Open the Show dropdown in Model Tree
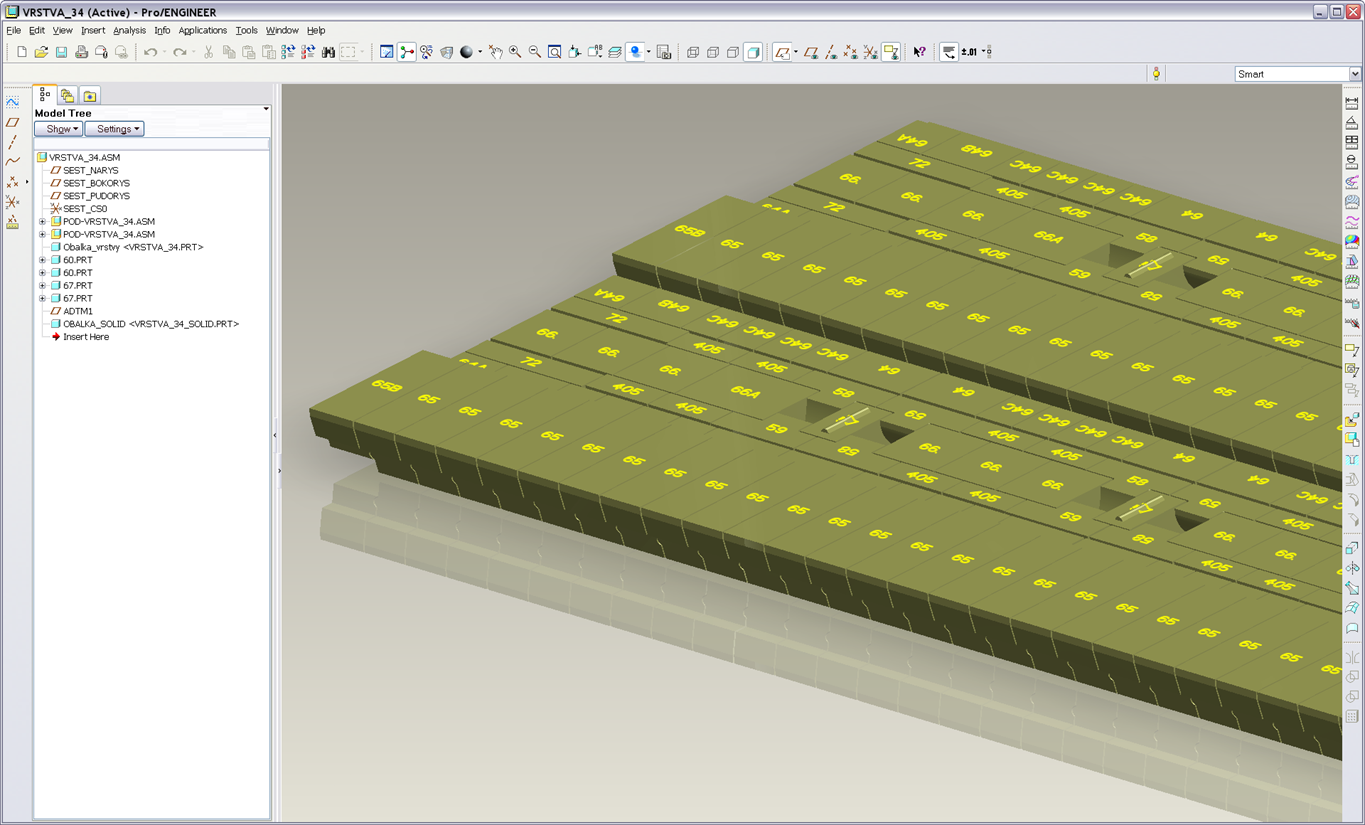This screenshot has height=825, width=1365. (59, 129)
